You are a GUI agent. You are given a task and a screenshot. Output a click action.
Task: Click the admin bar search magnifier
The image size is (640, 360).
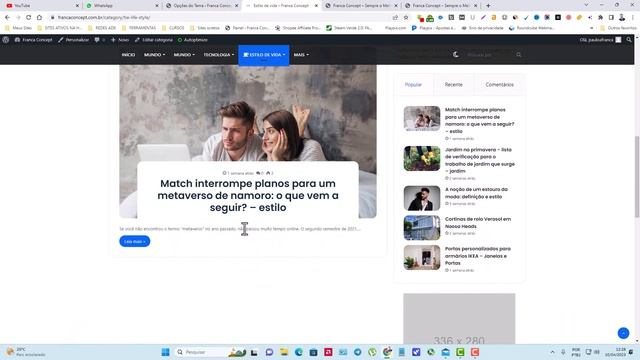[x=629, y=40]
